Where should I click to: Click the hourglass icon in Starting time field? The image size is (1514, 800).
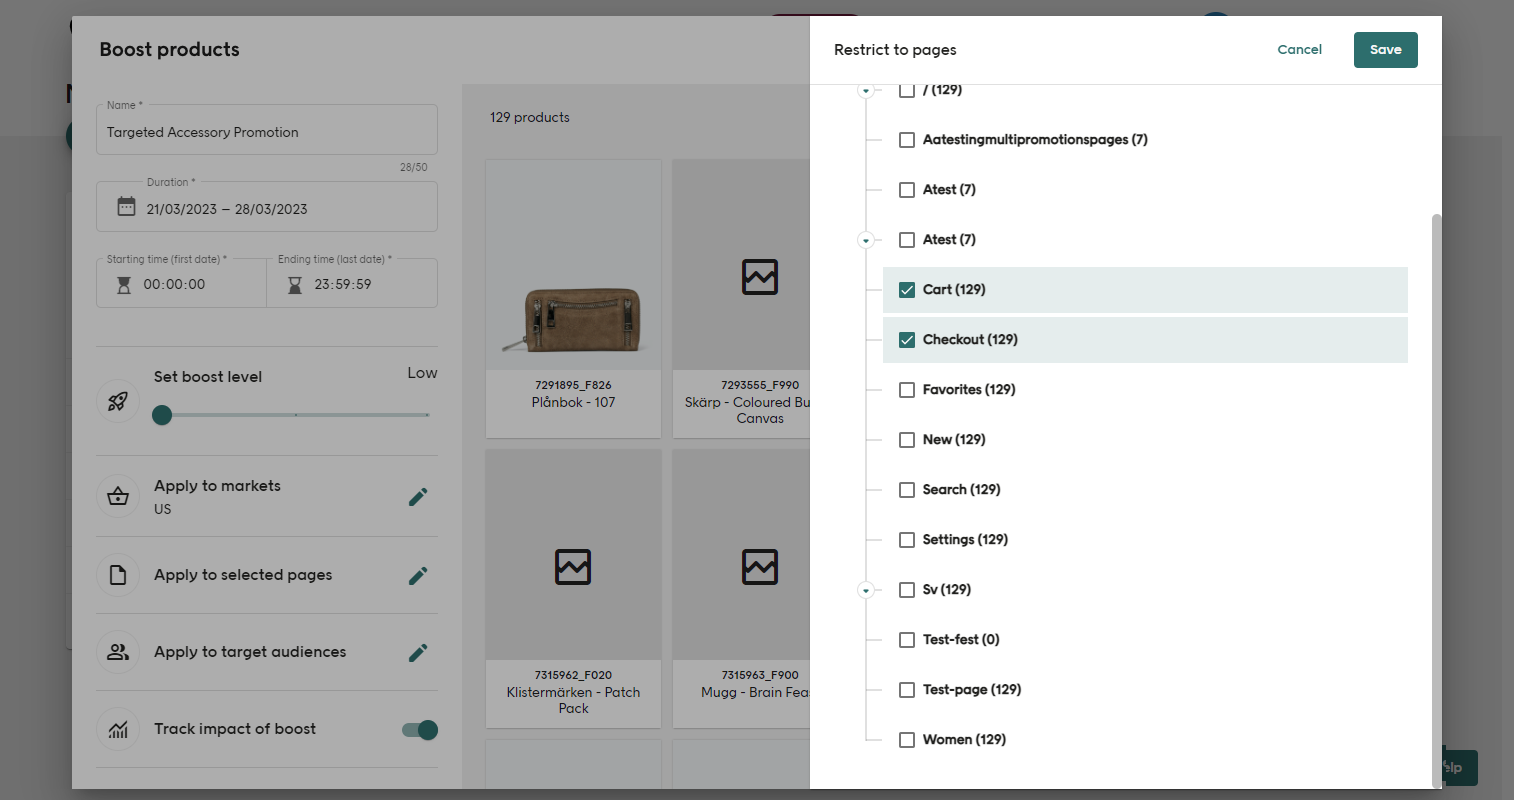(x=124, y=285)
